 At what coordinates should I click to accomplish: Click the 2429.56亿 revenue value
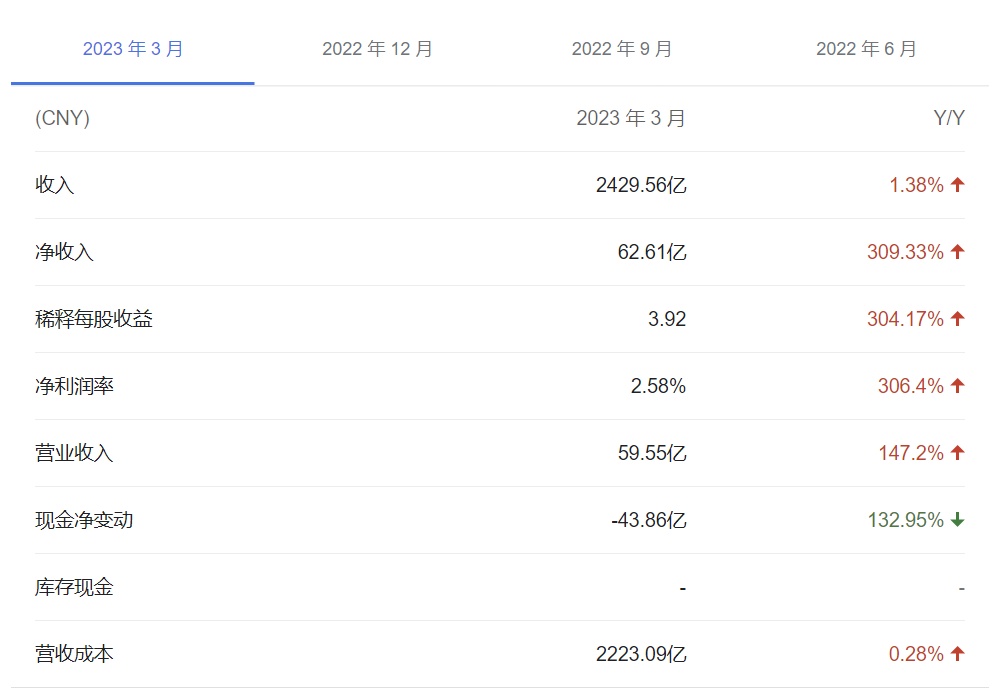[641, 185]
